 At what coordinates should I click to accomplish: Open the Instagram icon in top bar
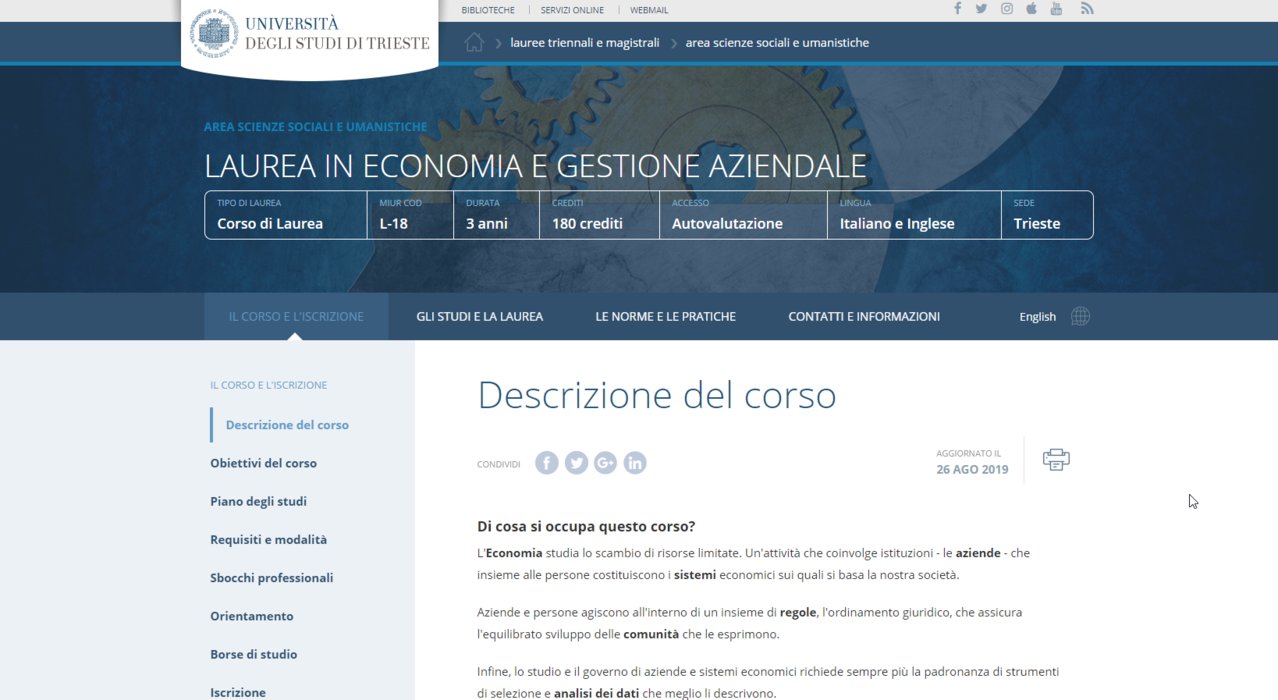[x=1007, y=9]
